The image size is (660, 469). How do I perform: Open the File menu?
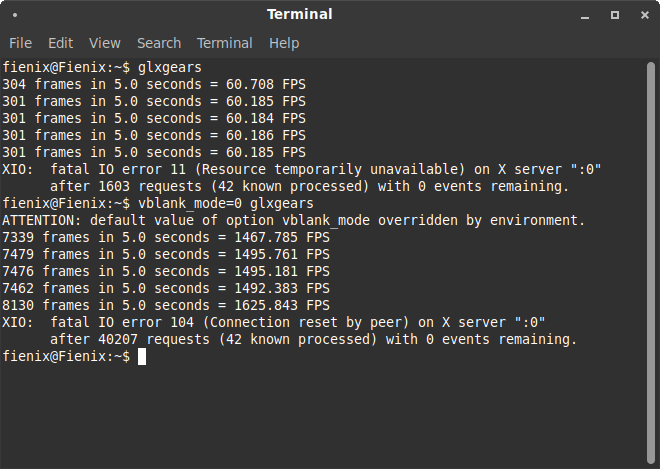click(x=20, y=43)
